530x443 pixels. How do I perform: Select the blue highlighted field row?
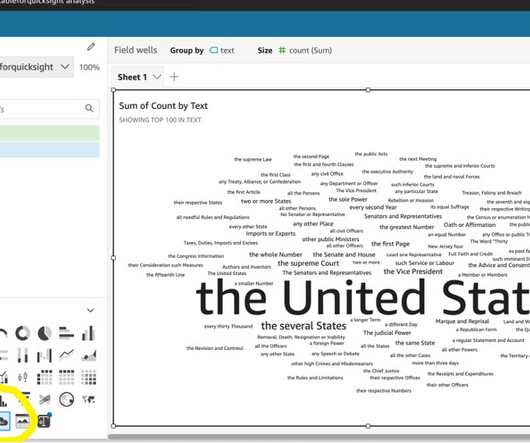click(x=50, y=149)
